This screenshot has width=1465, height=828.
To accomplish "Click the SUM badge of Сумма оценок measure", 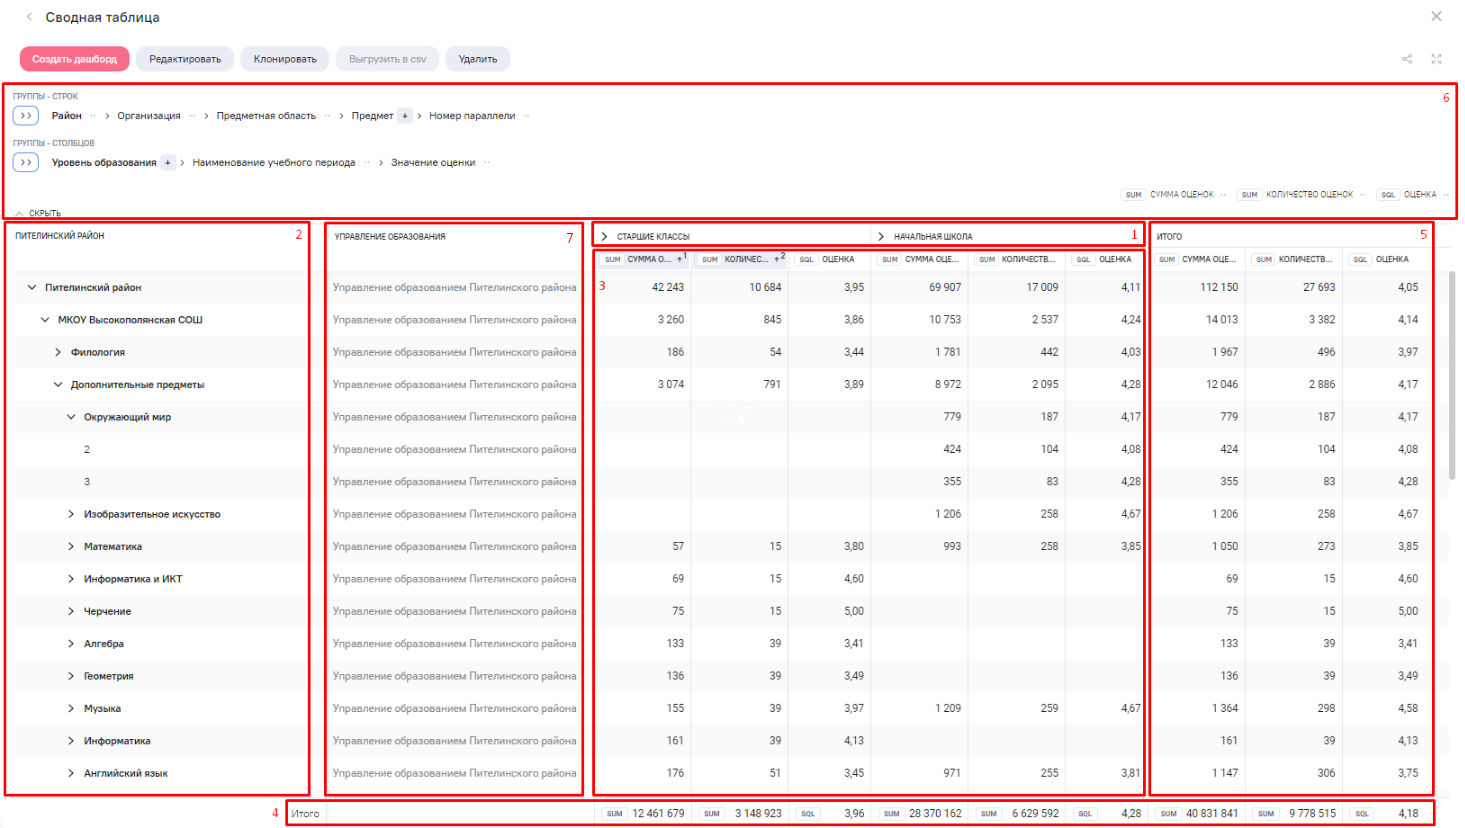I will pos(1133,195).
